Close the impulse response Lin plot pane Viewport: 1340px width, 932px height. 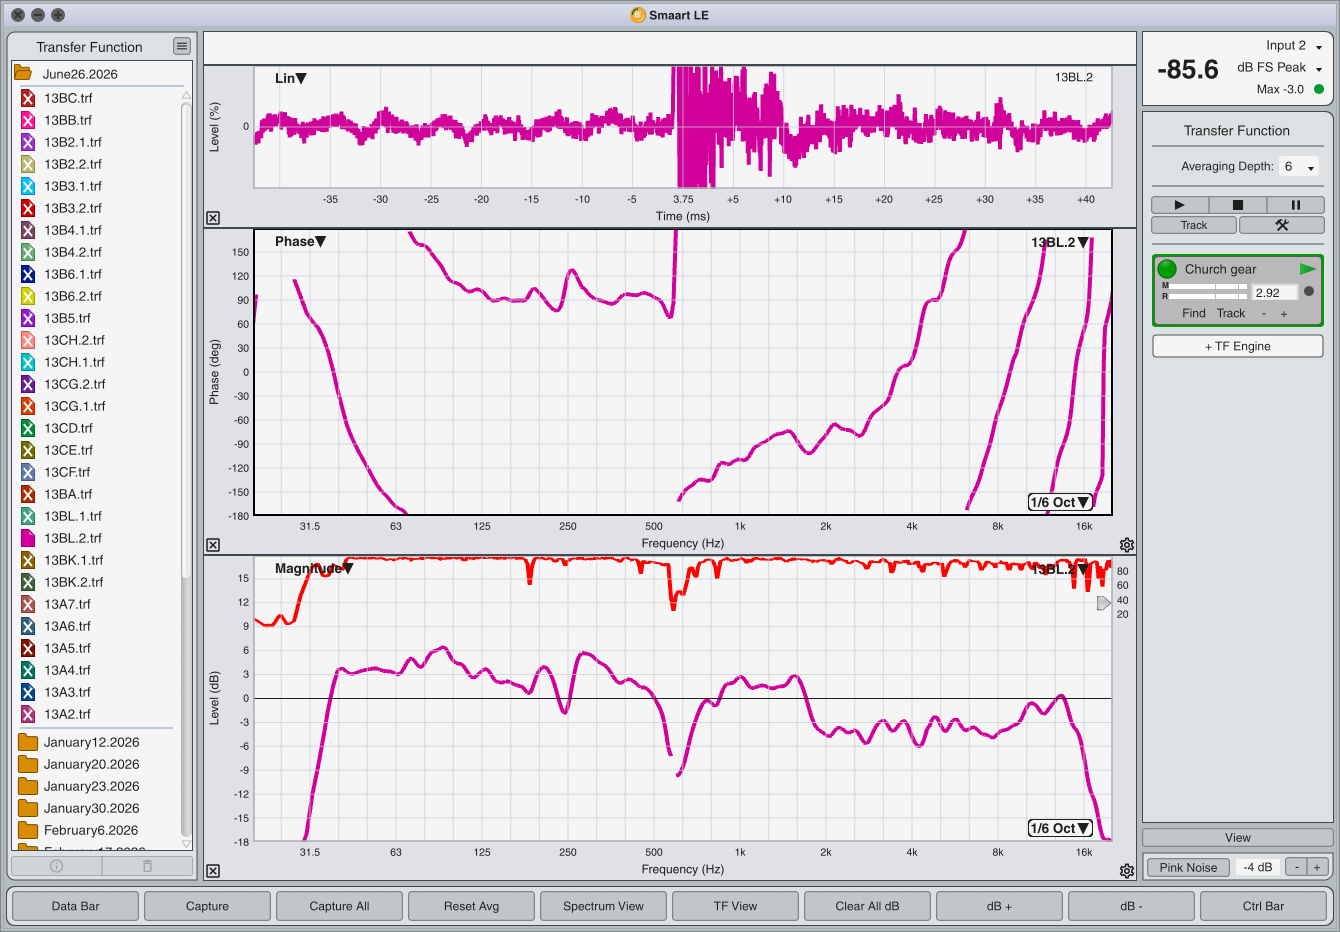pos(213,218)
